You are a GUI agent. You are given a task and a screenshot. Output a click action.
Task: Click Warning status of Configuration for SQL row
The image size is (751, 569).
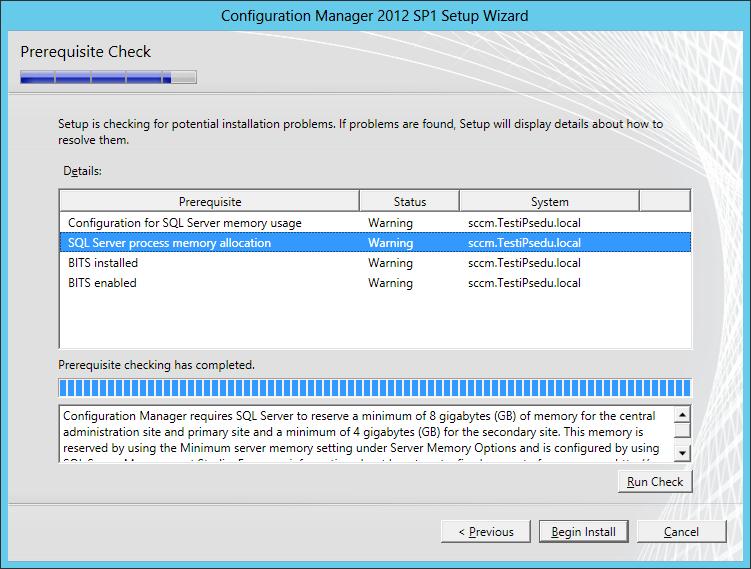click(390, 223)
